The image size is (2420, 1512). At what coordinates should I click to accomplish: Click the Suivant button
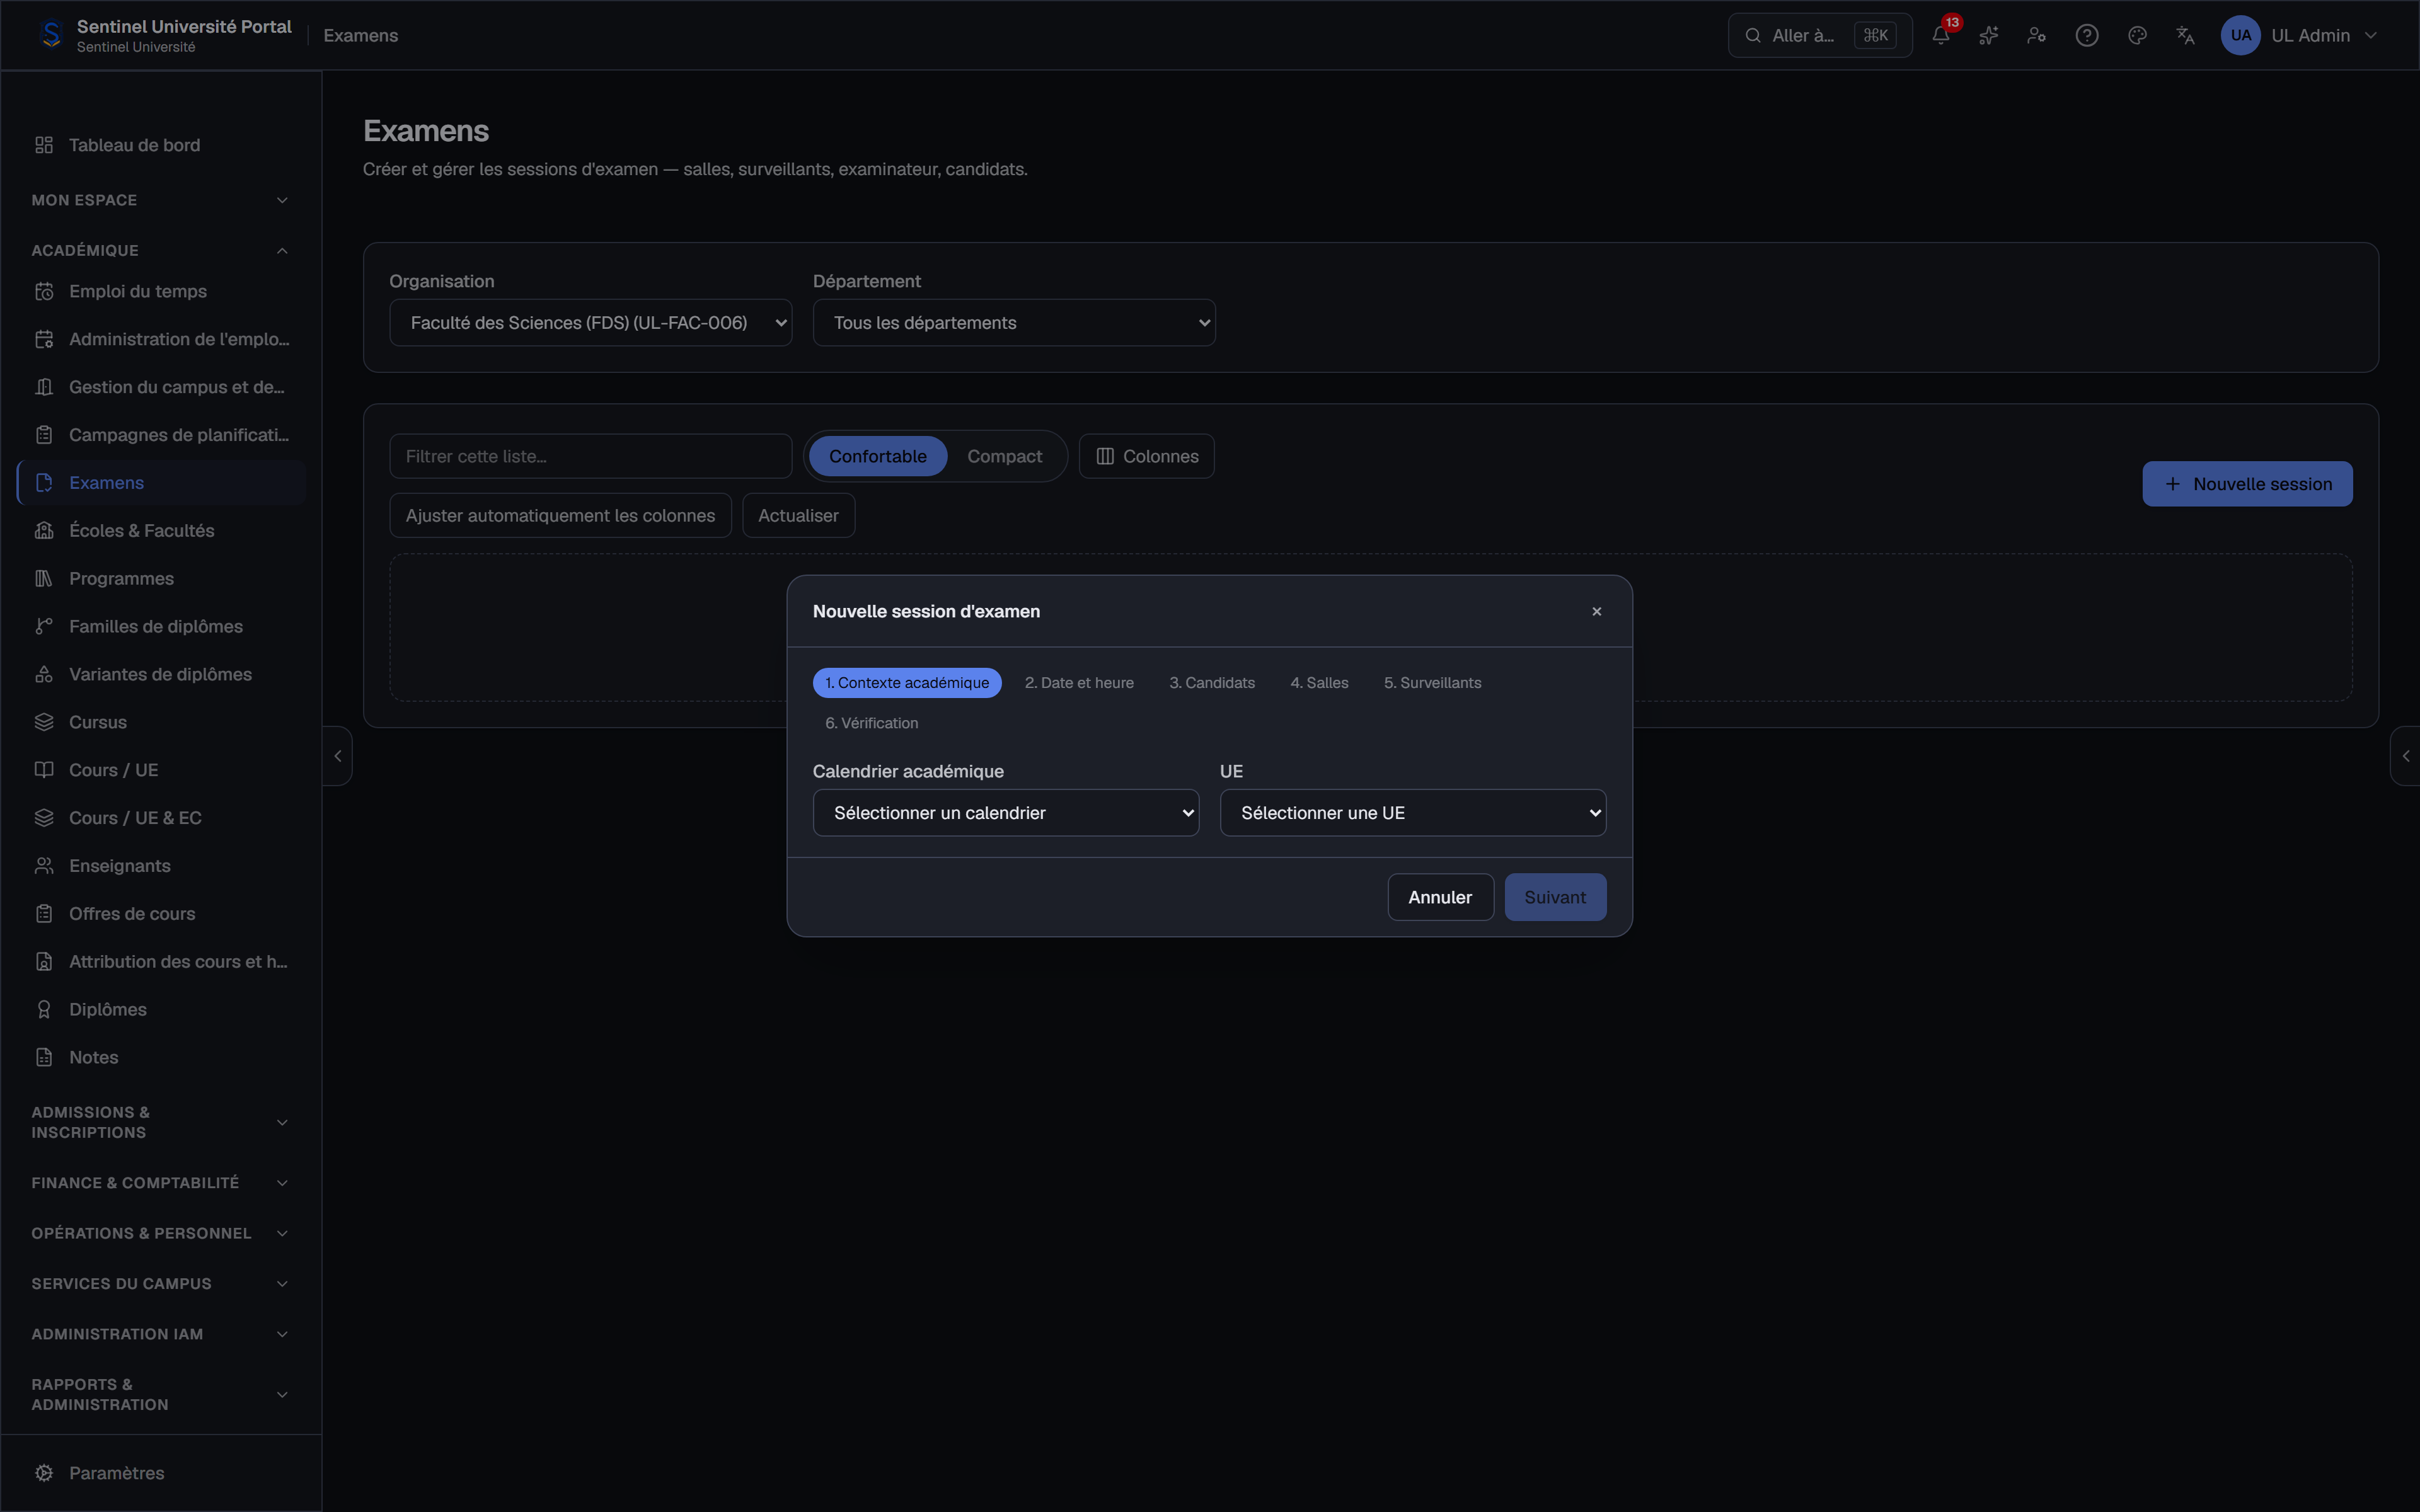(x=1555, y=897)
